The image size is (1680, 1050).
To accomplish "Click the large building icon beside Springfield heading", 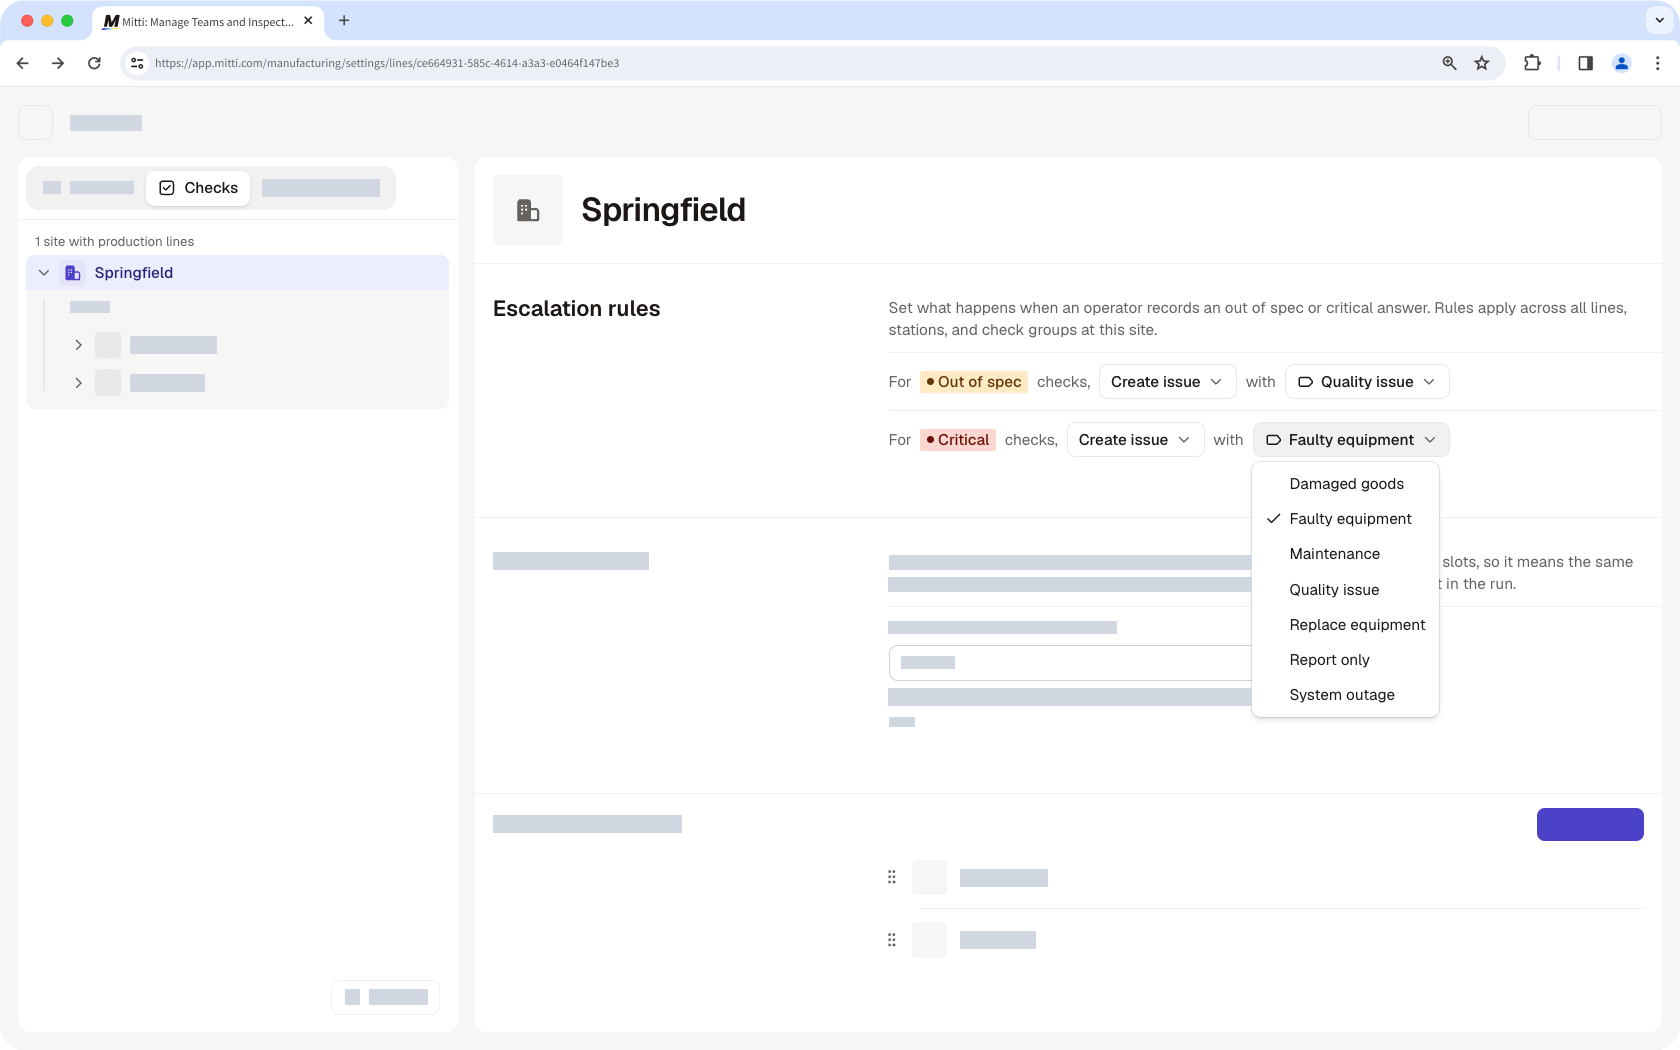I will click(x=528, y=210).
